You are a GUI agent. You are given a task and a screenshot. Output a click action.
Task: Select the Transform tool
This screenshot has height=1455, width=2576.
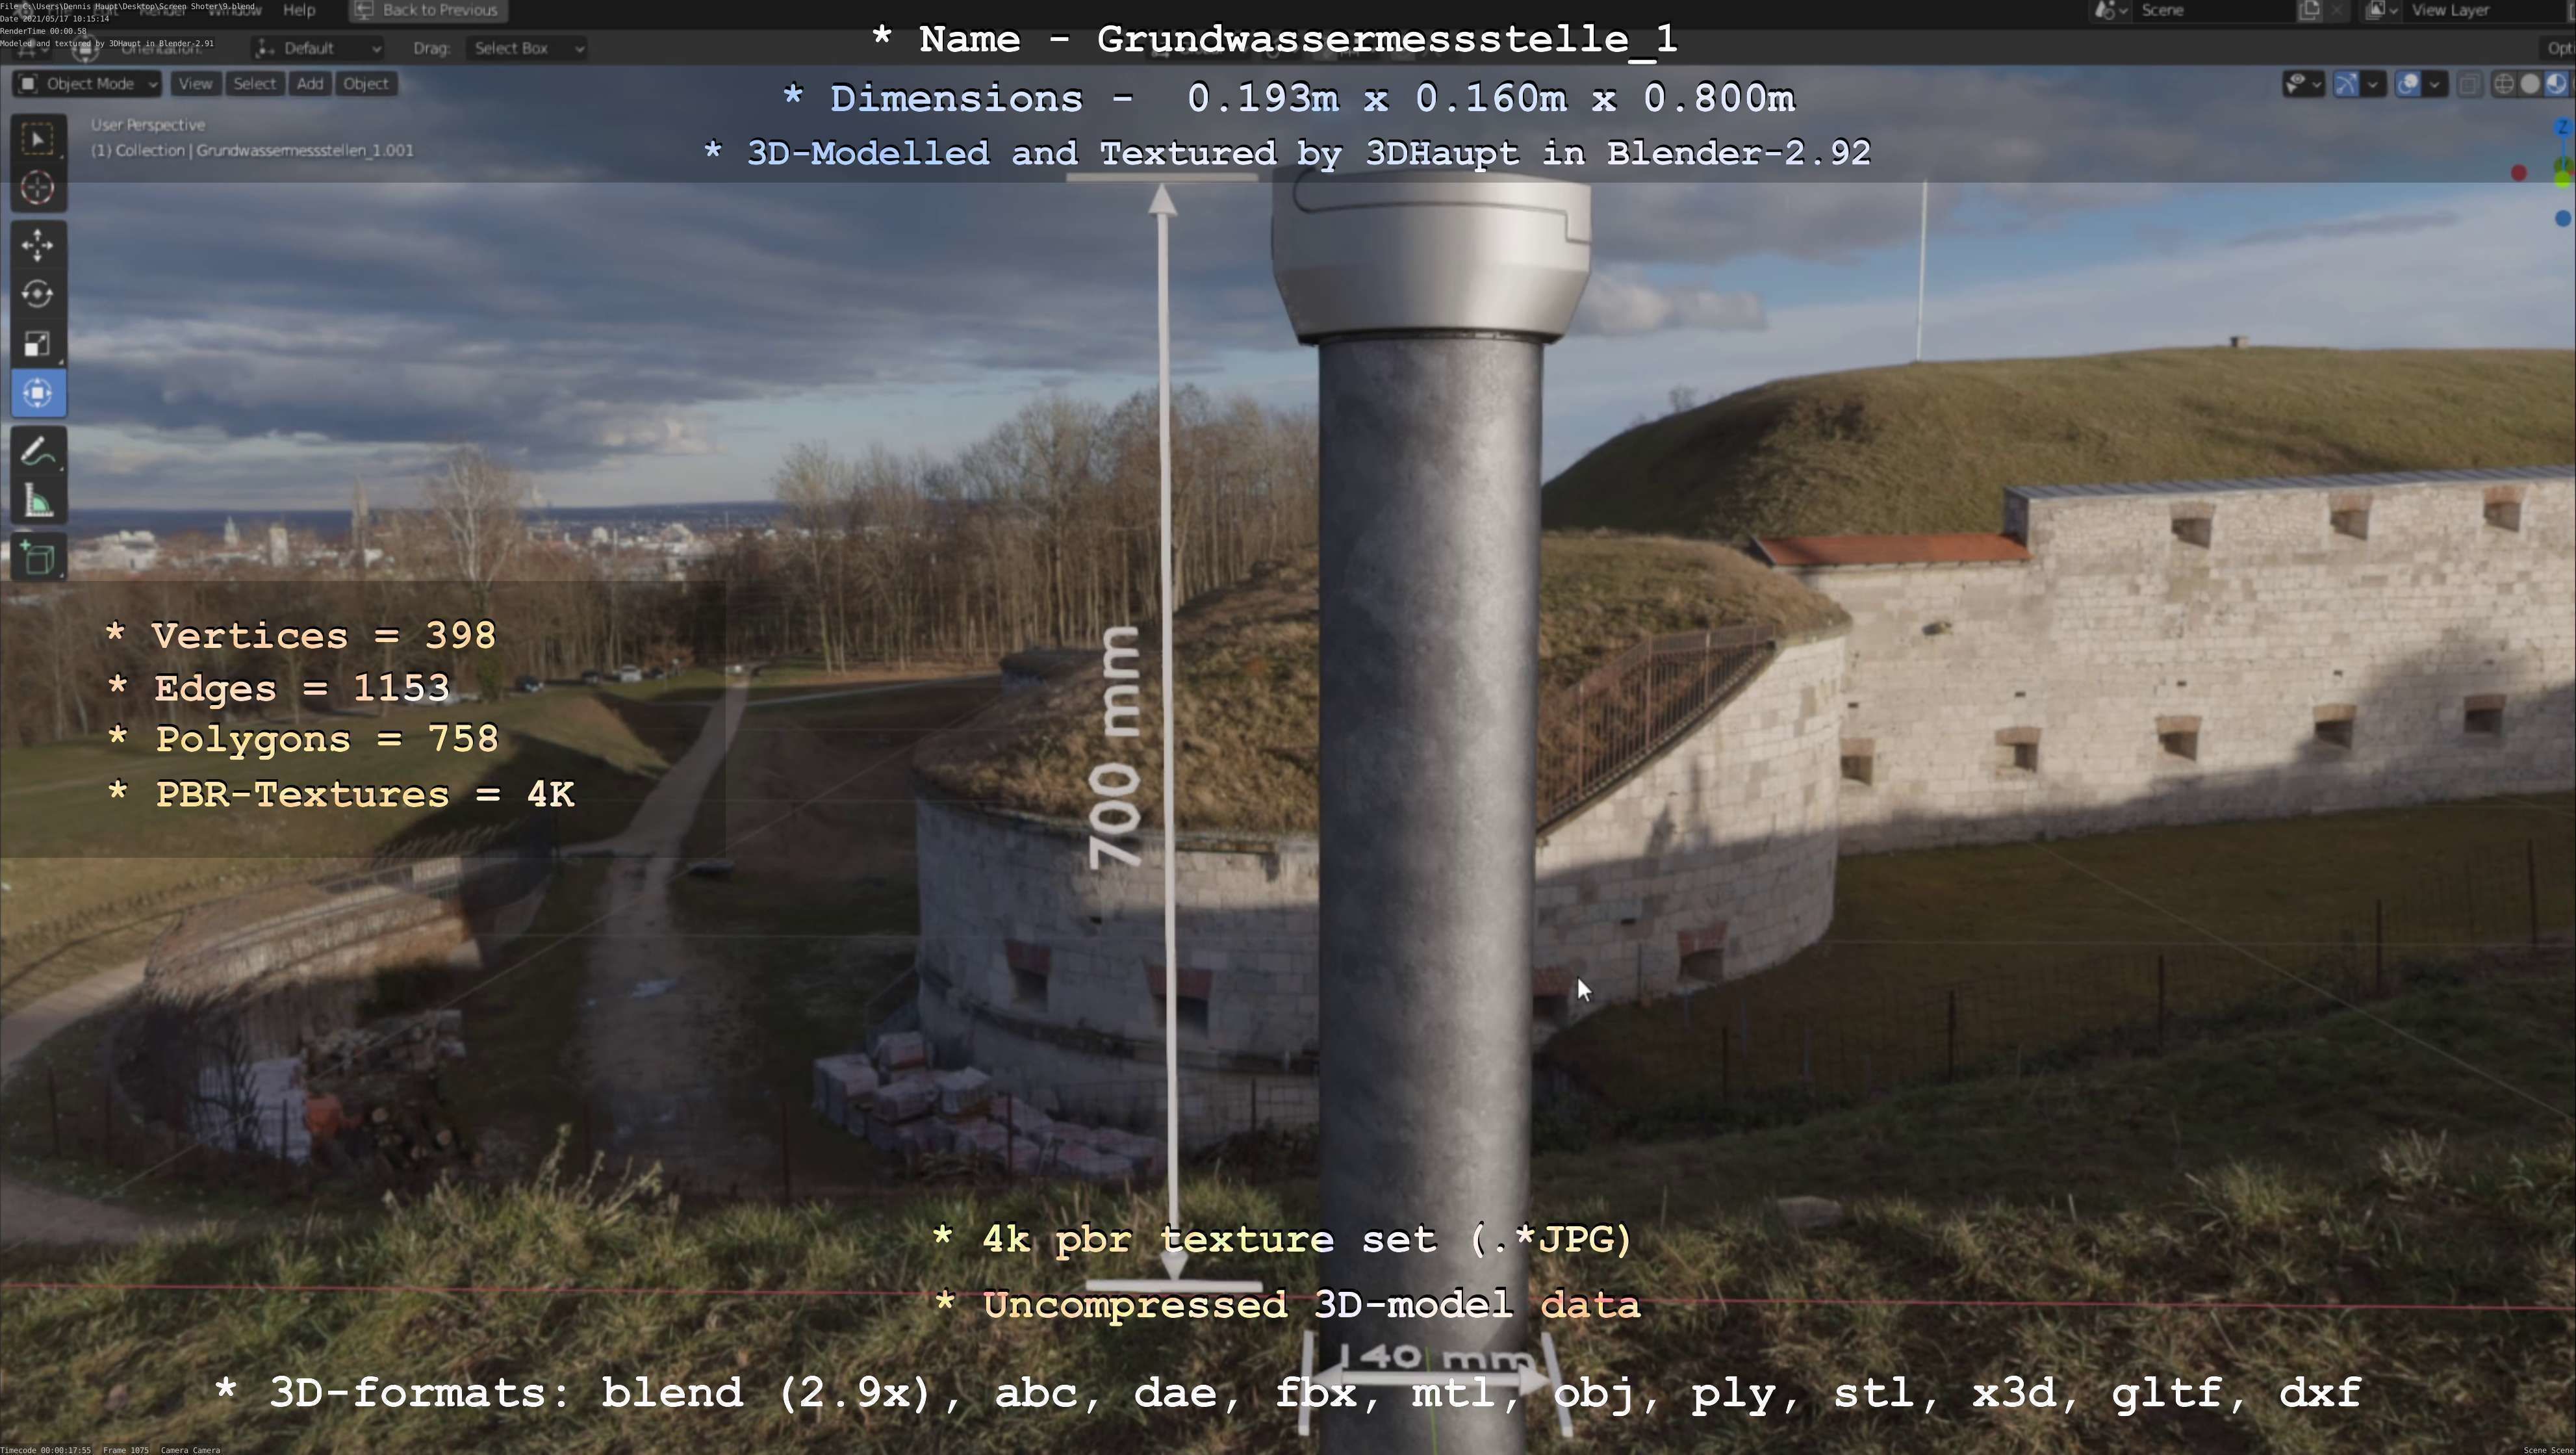(38, 393)
